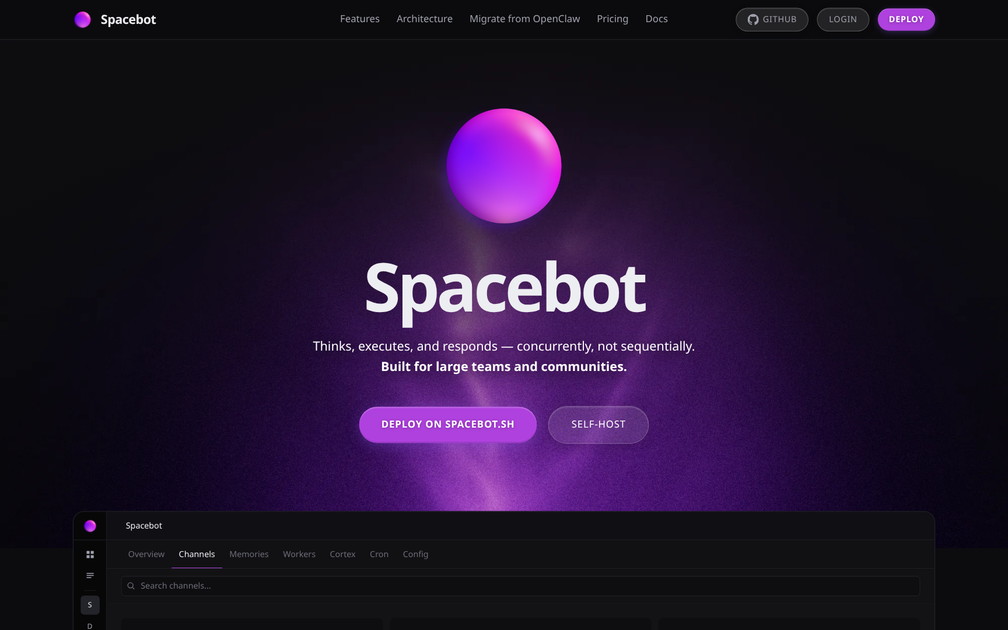Open the Docs link
Image resolution: width=1008 pixels, height=630 pixels.
point(656,19)
